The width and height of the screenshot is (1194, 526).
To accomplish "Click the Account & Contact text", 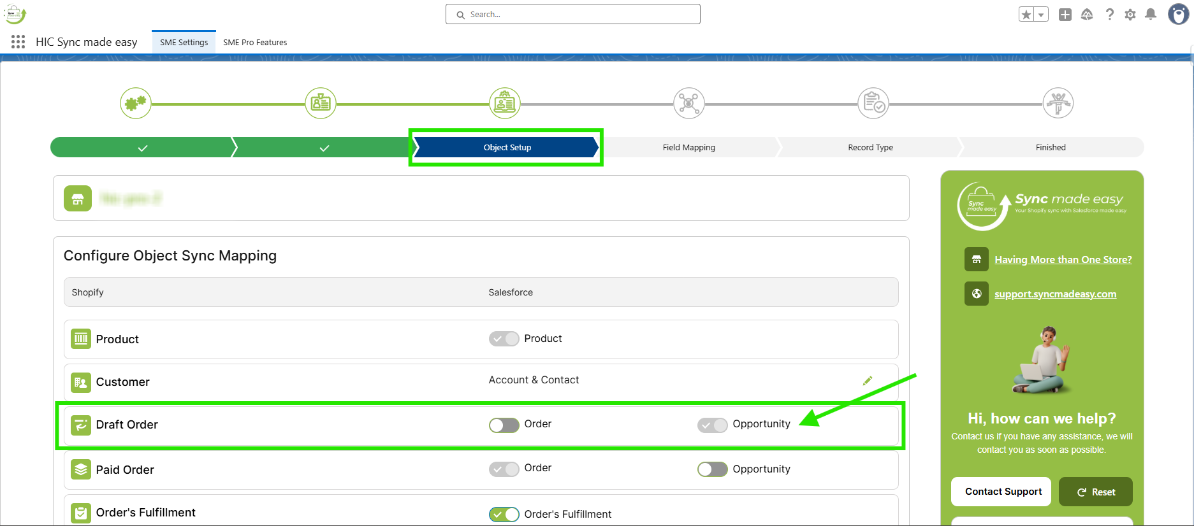I will click(534, 380).
